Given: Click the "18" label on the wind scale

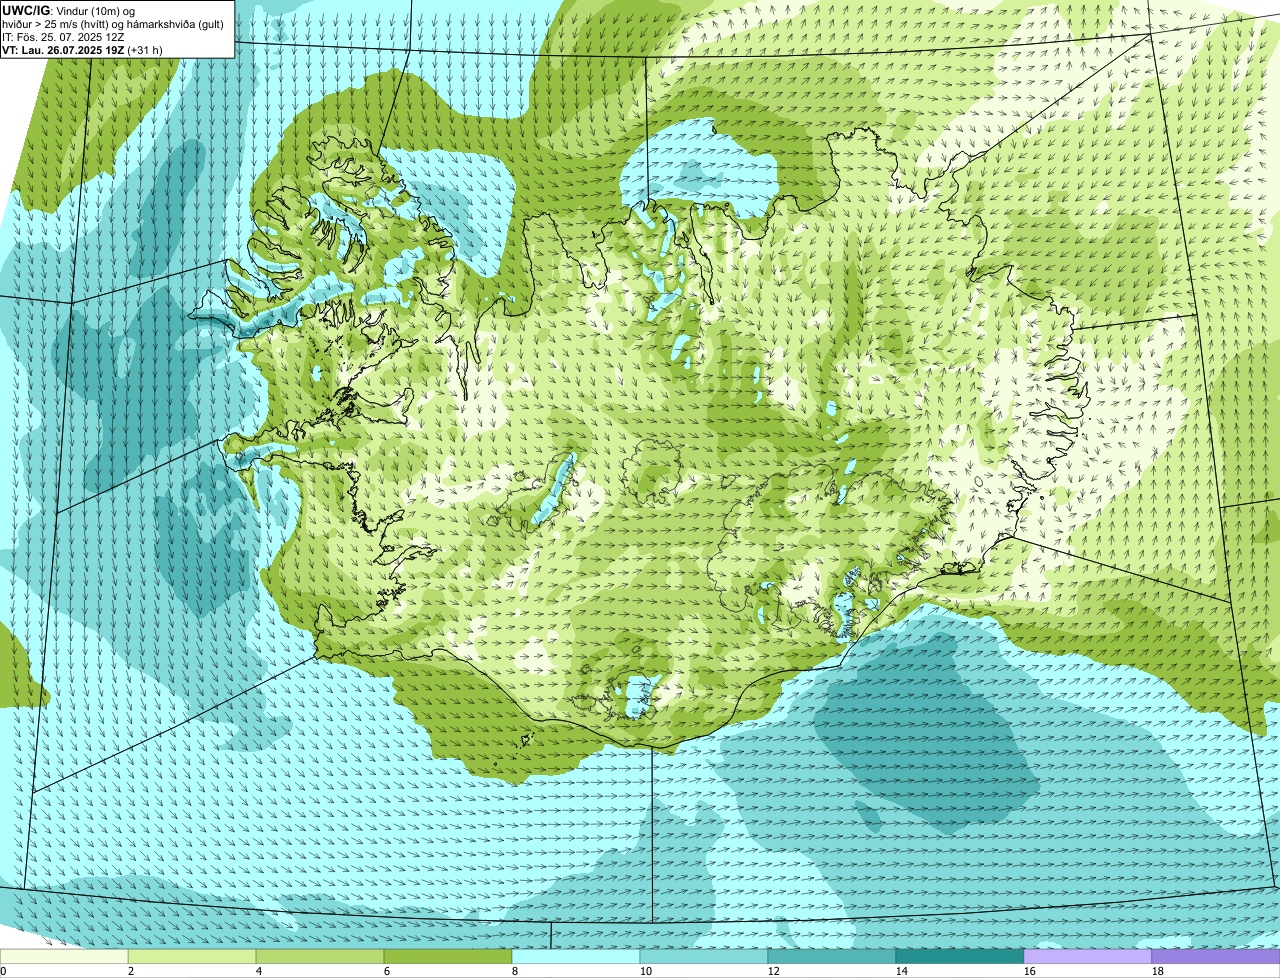Looking at the screenshot, I should 1158,971.
